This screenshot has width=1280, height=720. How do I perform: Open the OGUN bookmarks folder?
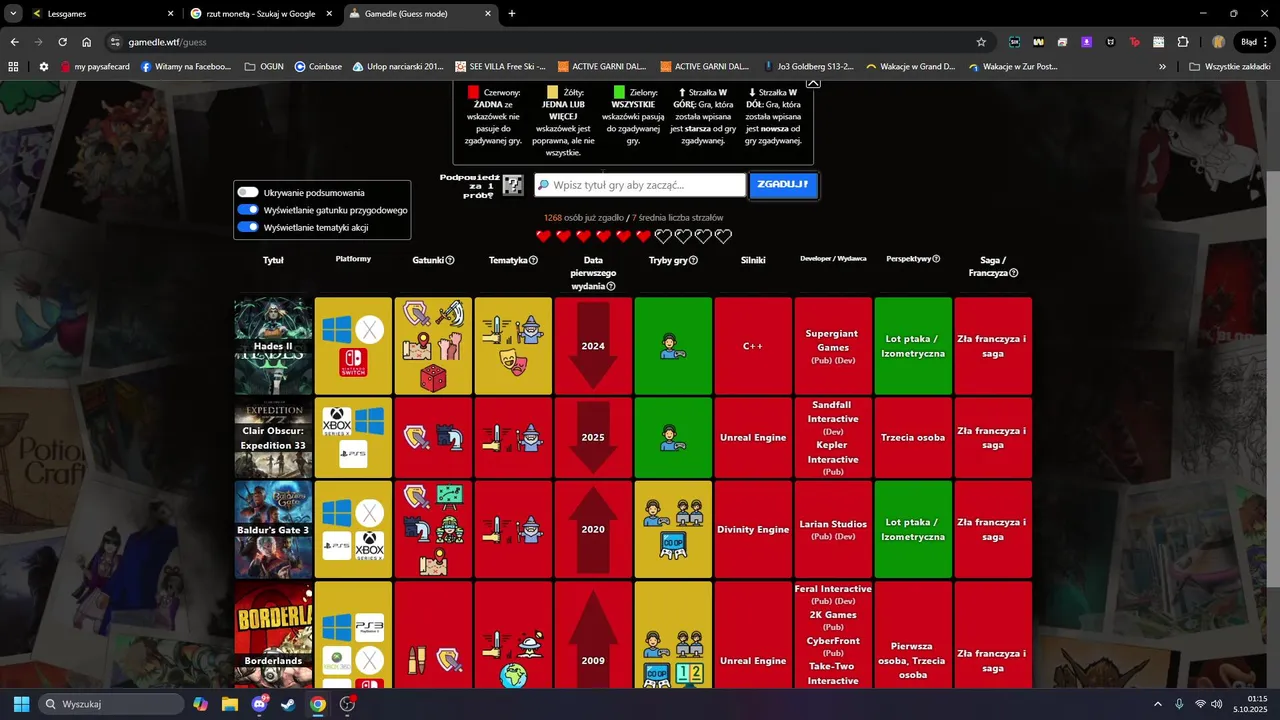point(264,67)
